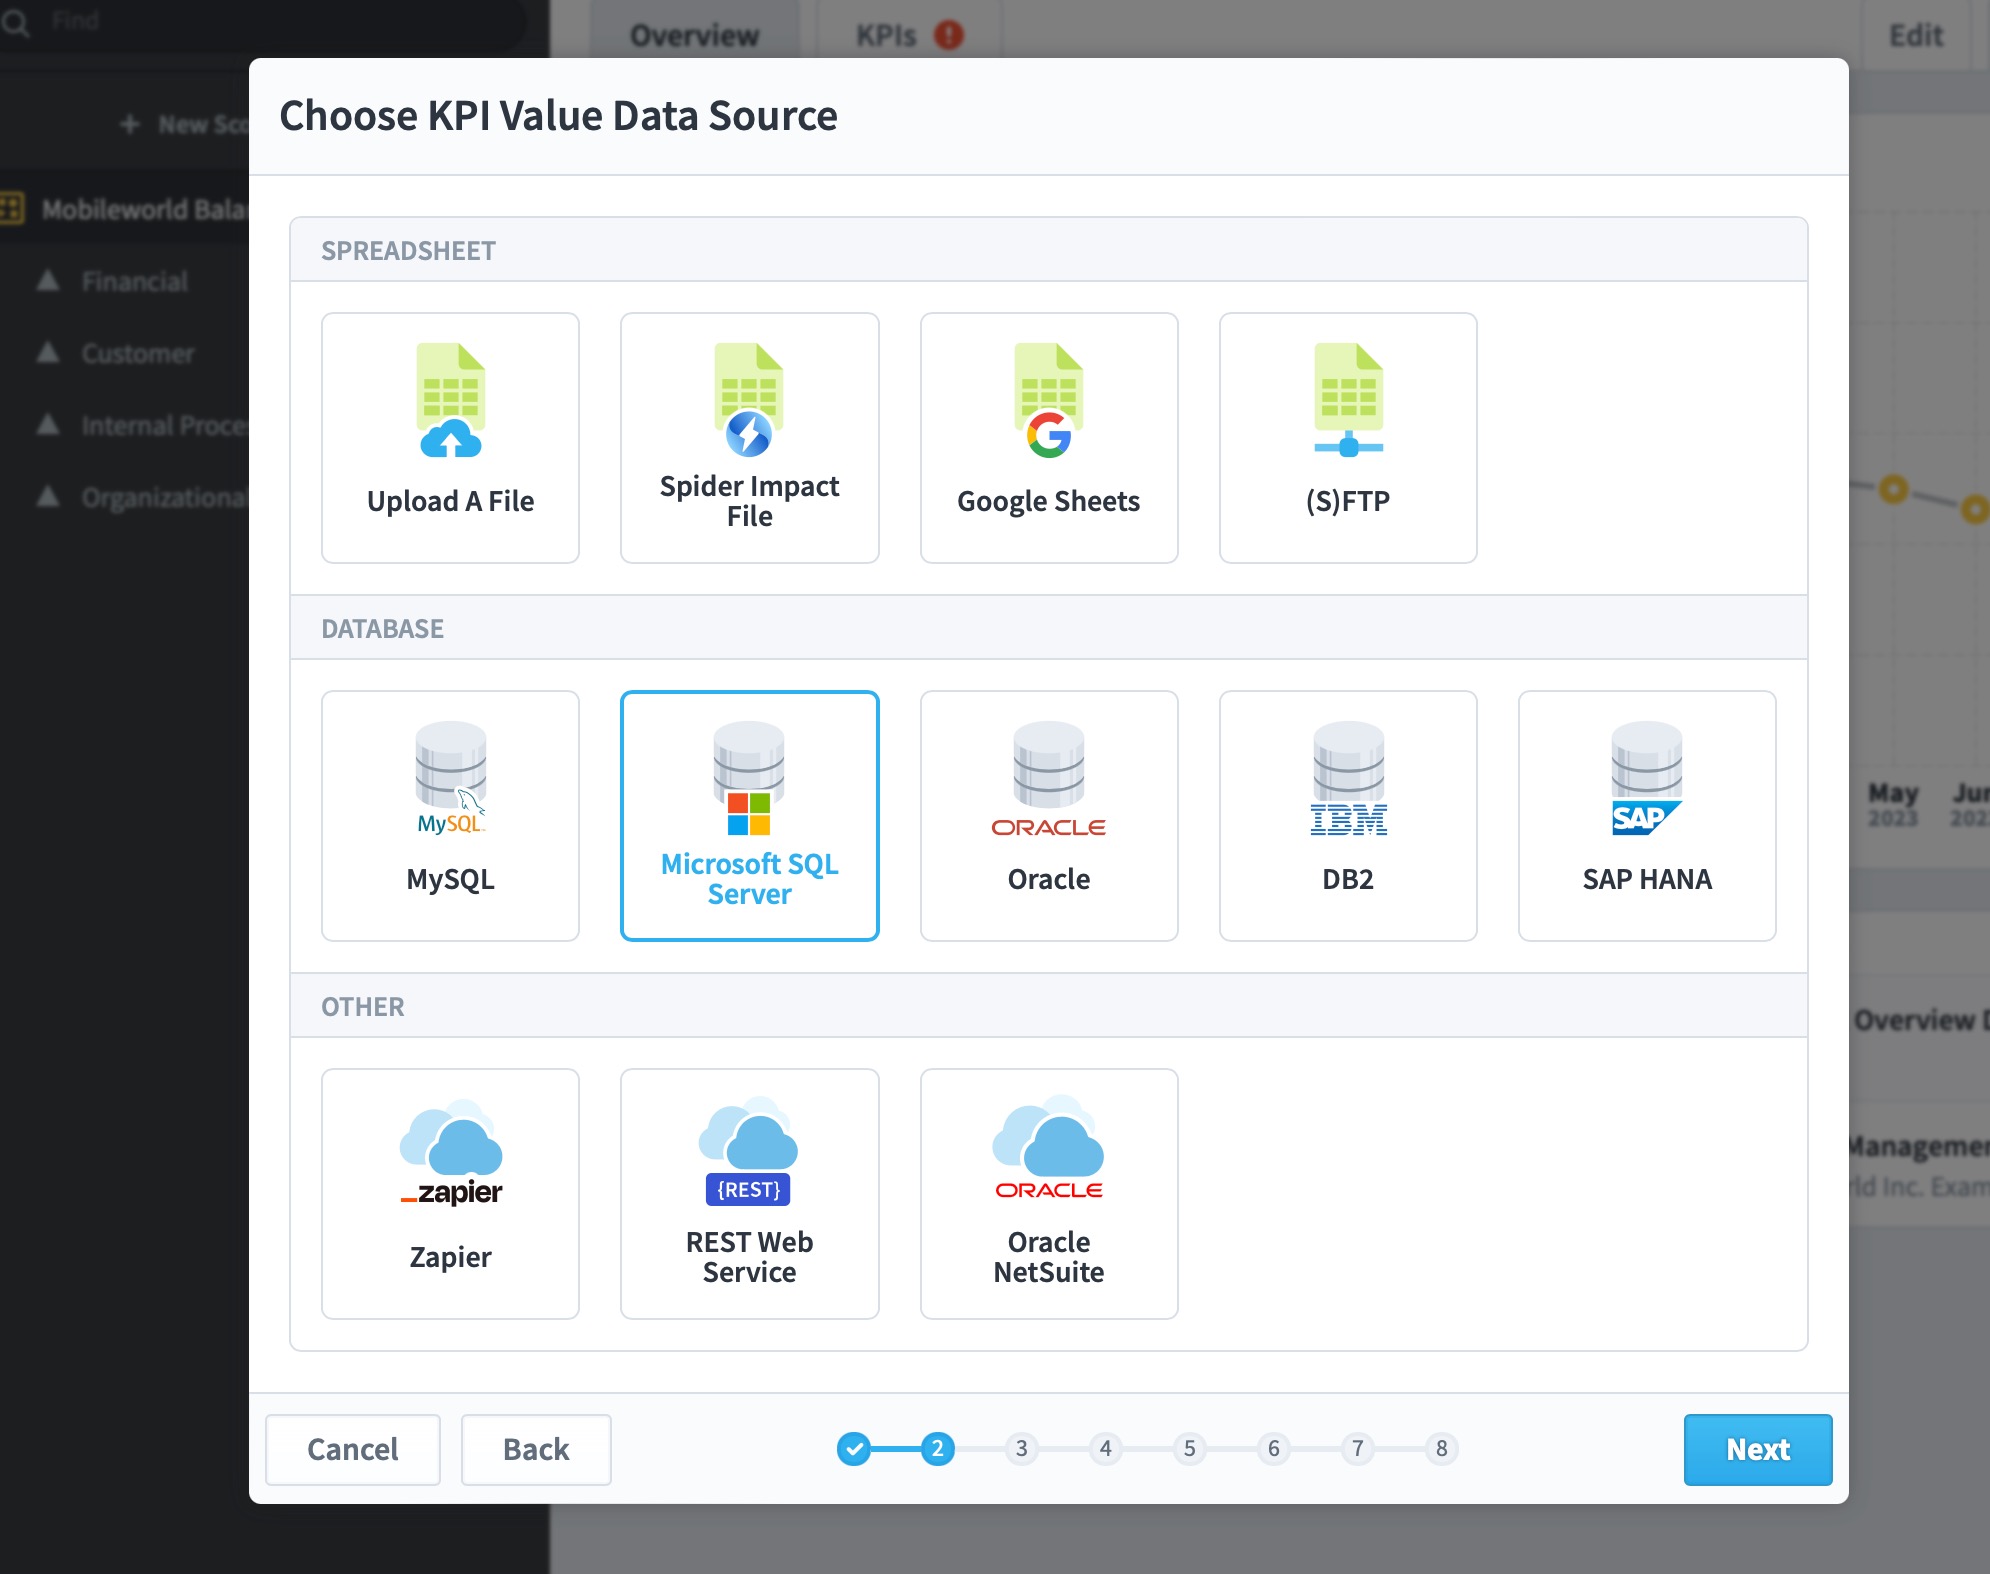This screenshot has height=1574, width=1990.
Task: Click the 'Oracle' database label text
Action: [x=1048, y=879]
